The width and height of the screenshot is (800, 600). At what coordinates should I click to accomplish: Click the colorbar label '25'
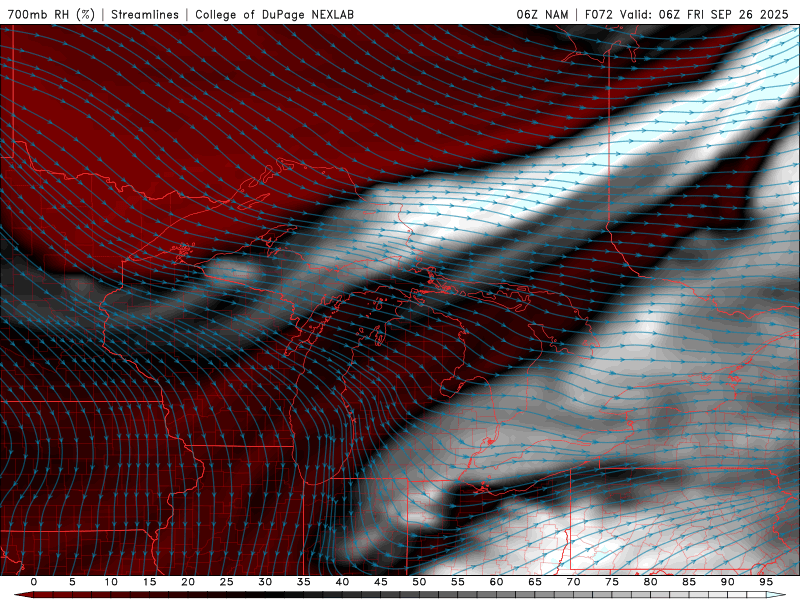(x=227, y=582)
